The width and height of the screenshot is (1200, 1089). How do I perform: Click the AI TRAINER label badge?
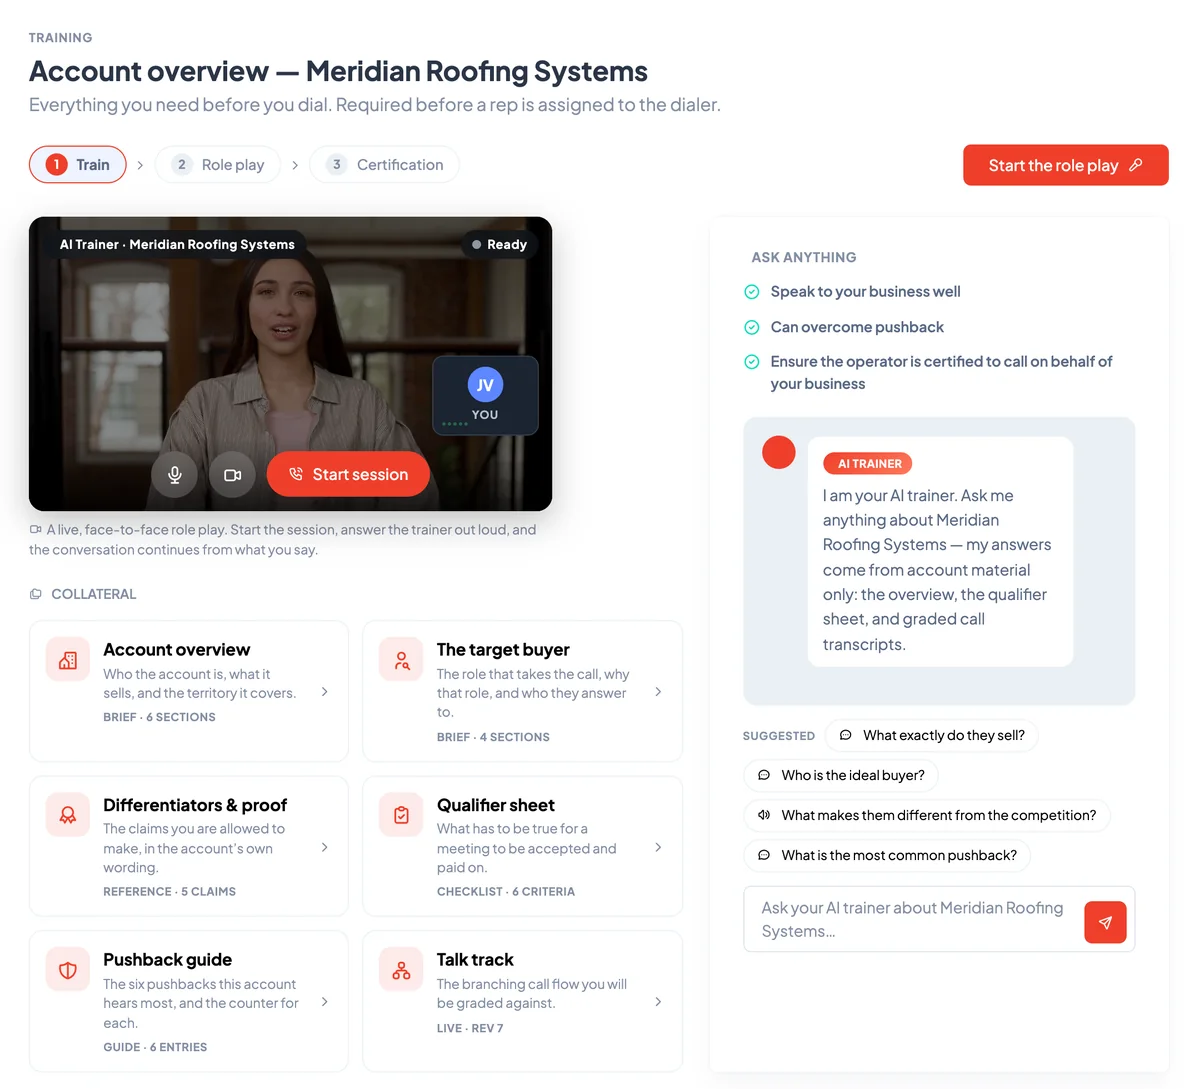(x=868, y=464)
